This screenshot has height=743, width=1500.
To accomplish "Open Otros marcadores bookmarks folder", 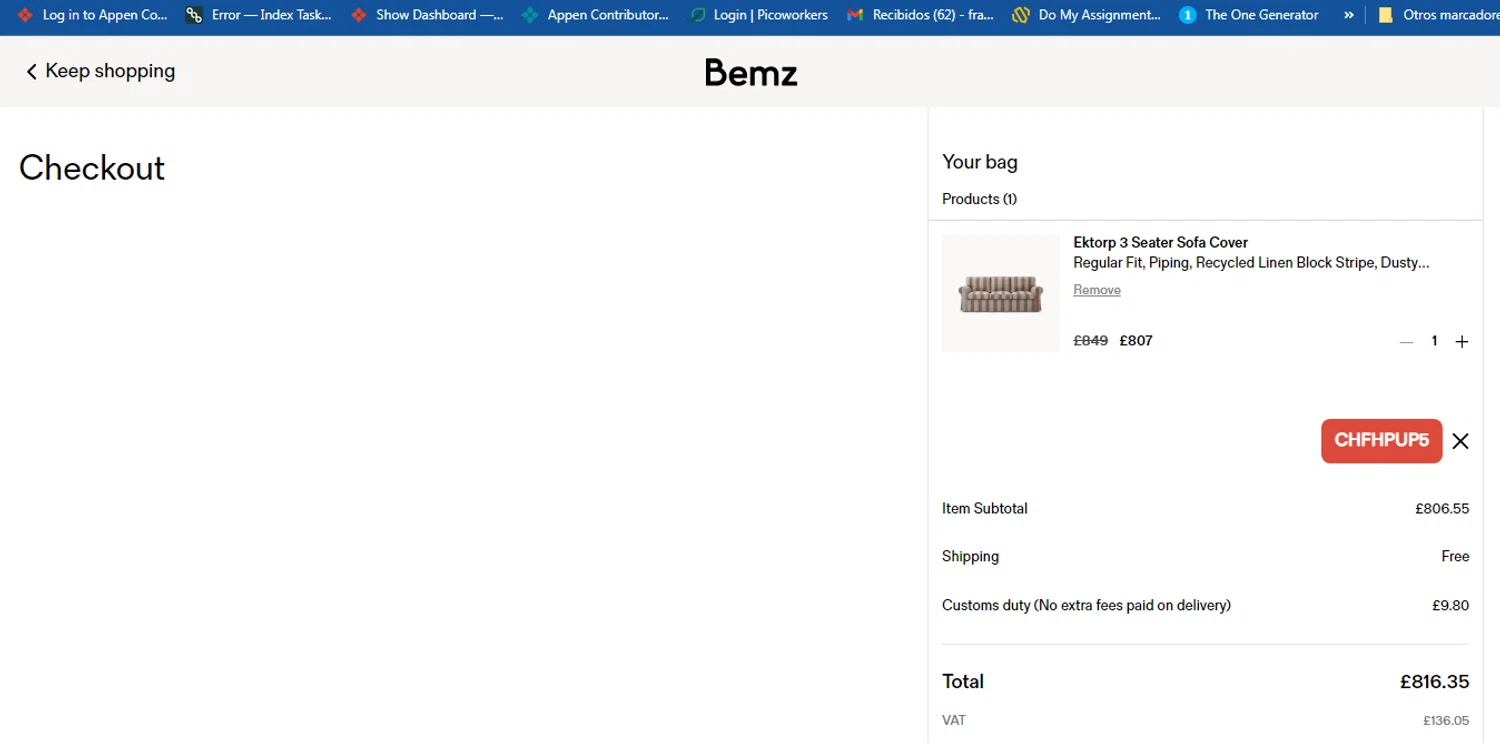I will [1437, 15].
